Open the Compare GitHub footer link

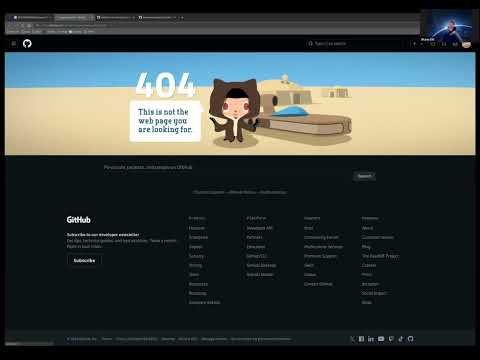[204, 302]
